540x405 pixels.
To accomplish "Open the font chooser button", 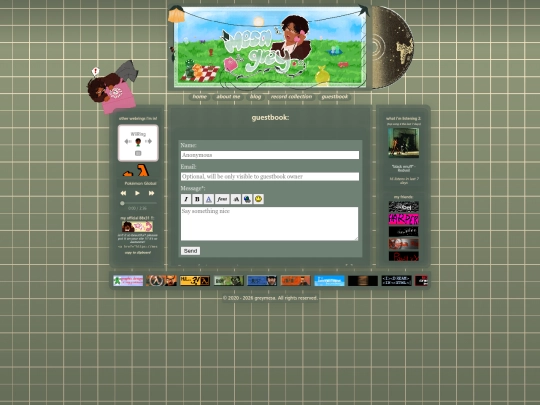I will click(222, 199).
